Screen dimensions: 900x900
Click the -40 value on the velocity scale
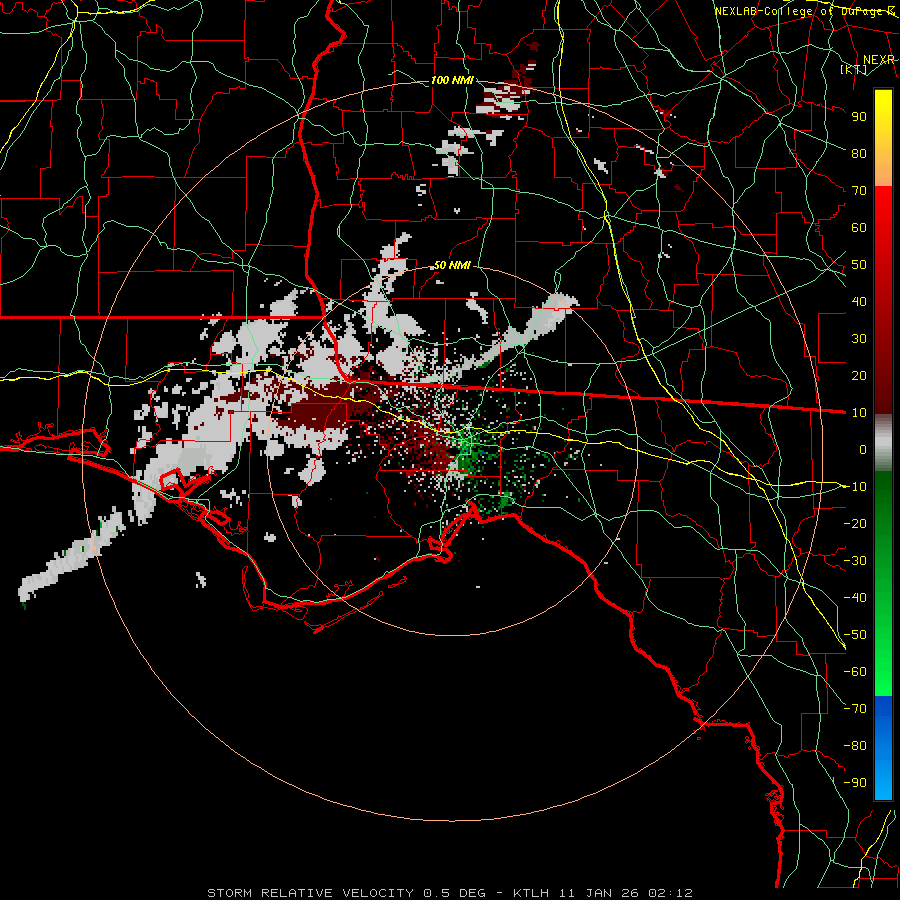tap(855, 598)
